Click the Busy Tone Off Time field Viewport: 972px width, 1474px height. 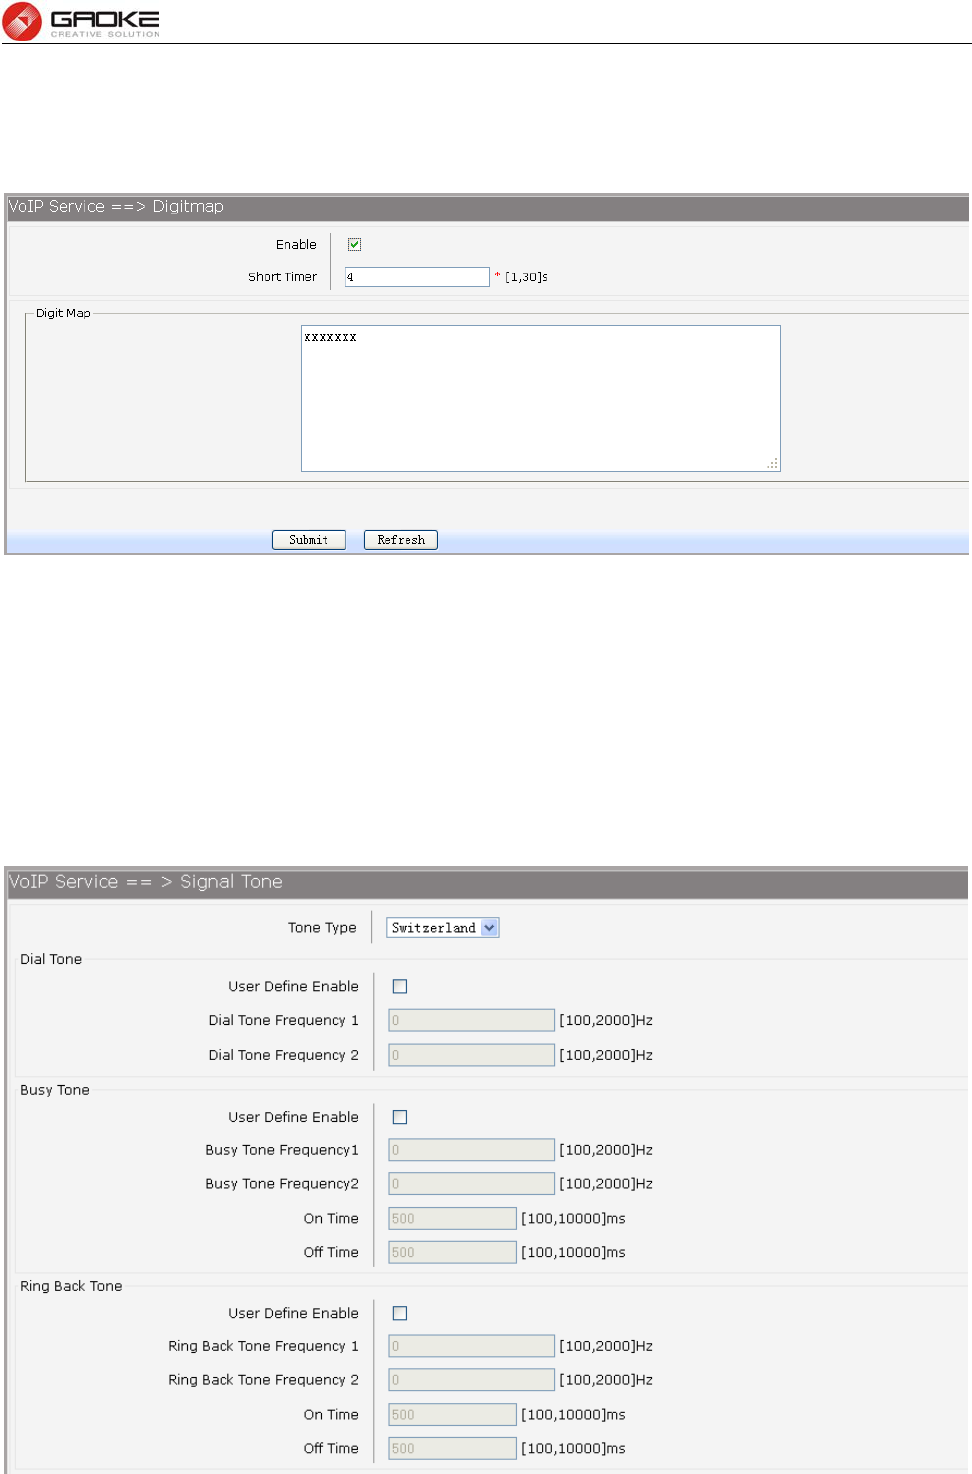(x=452, y=1252)
